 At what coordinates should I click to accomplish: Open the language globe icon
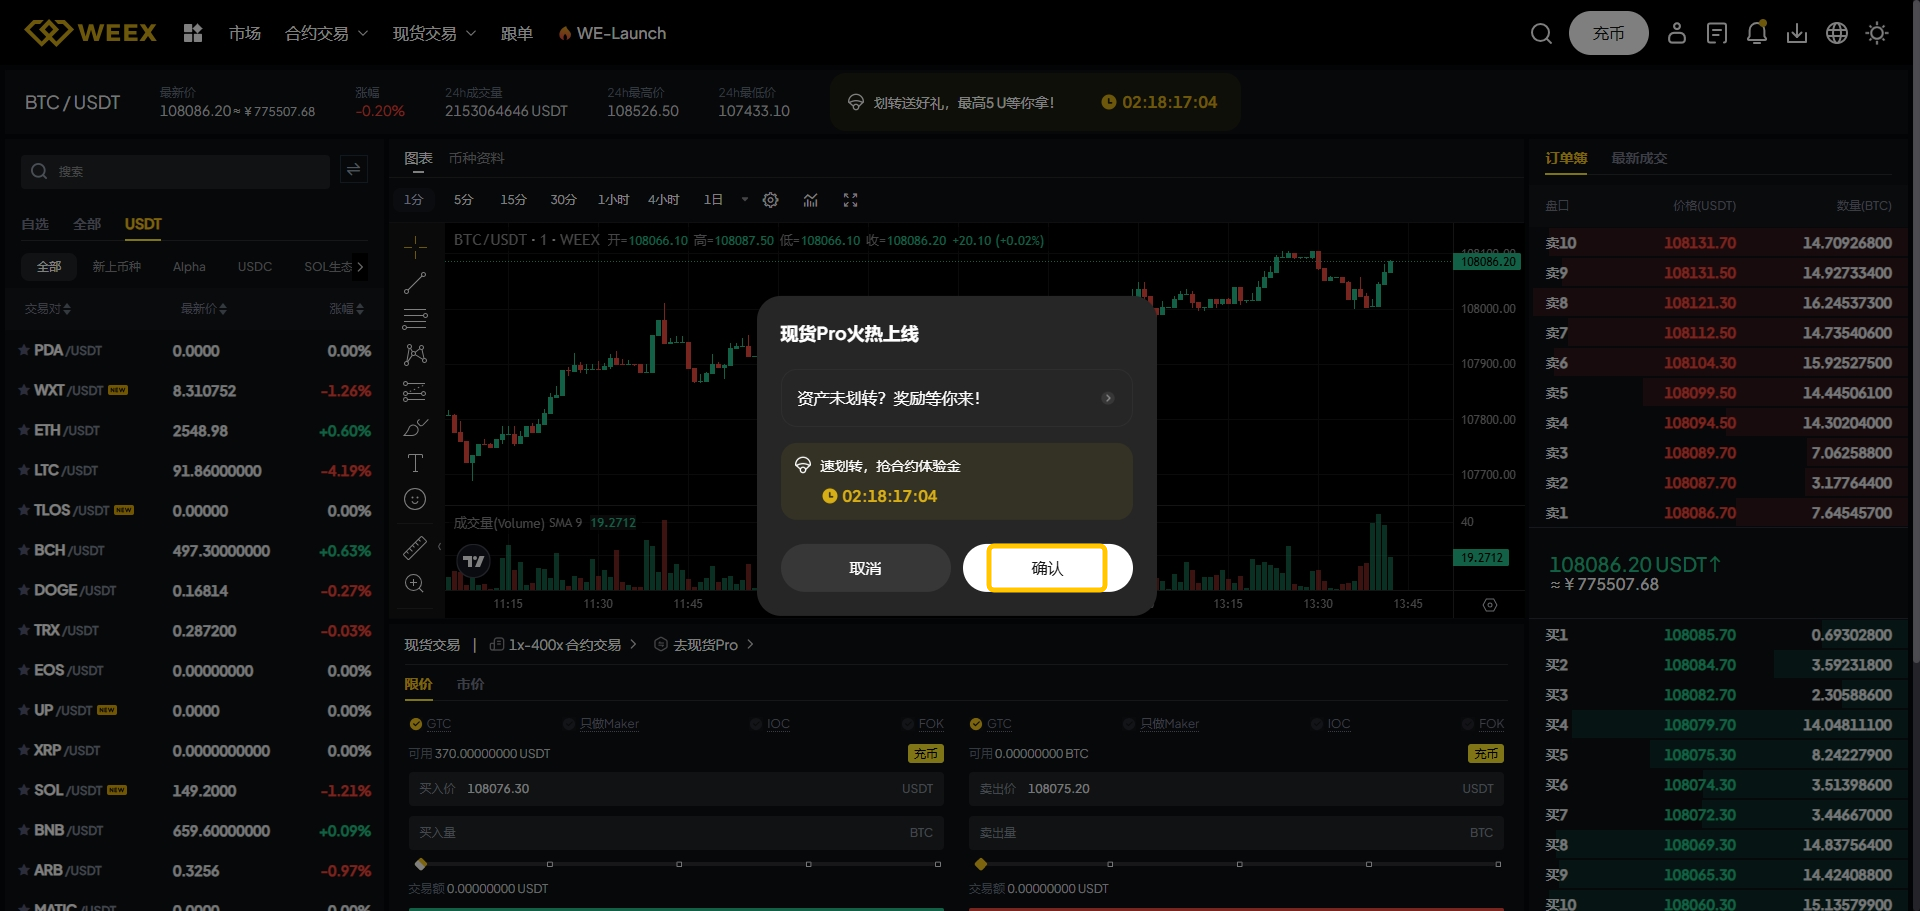click(x=1837, y=33)
